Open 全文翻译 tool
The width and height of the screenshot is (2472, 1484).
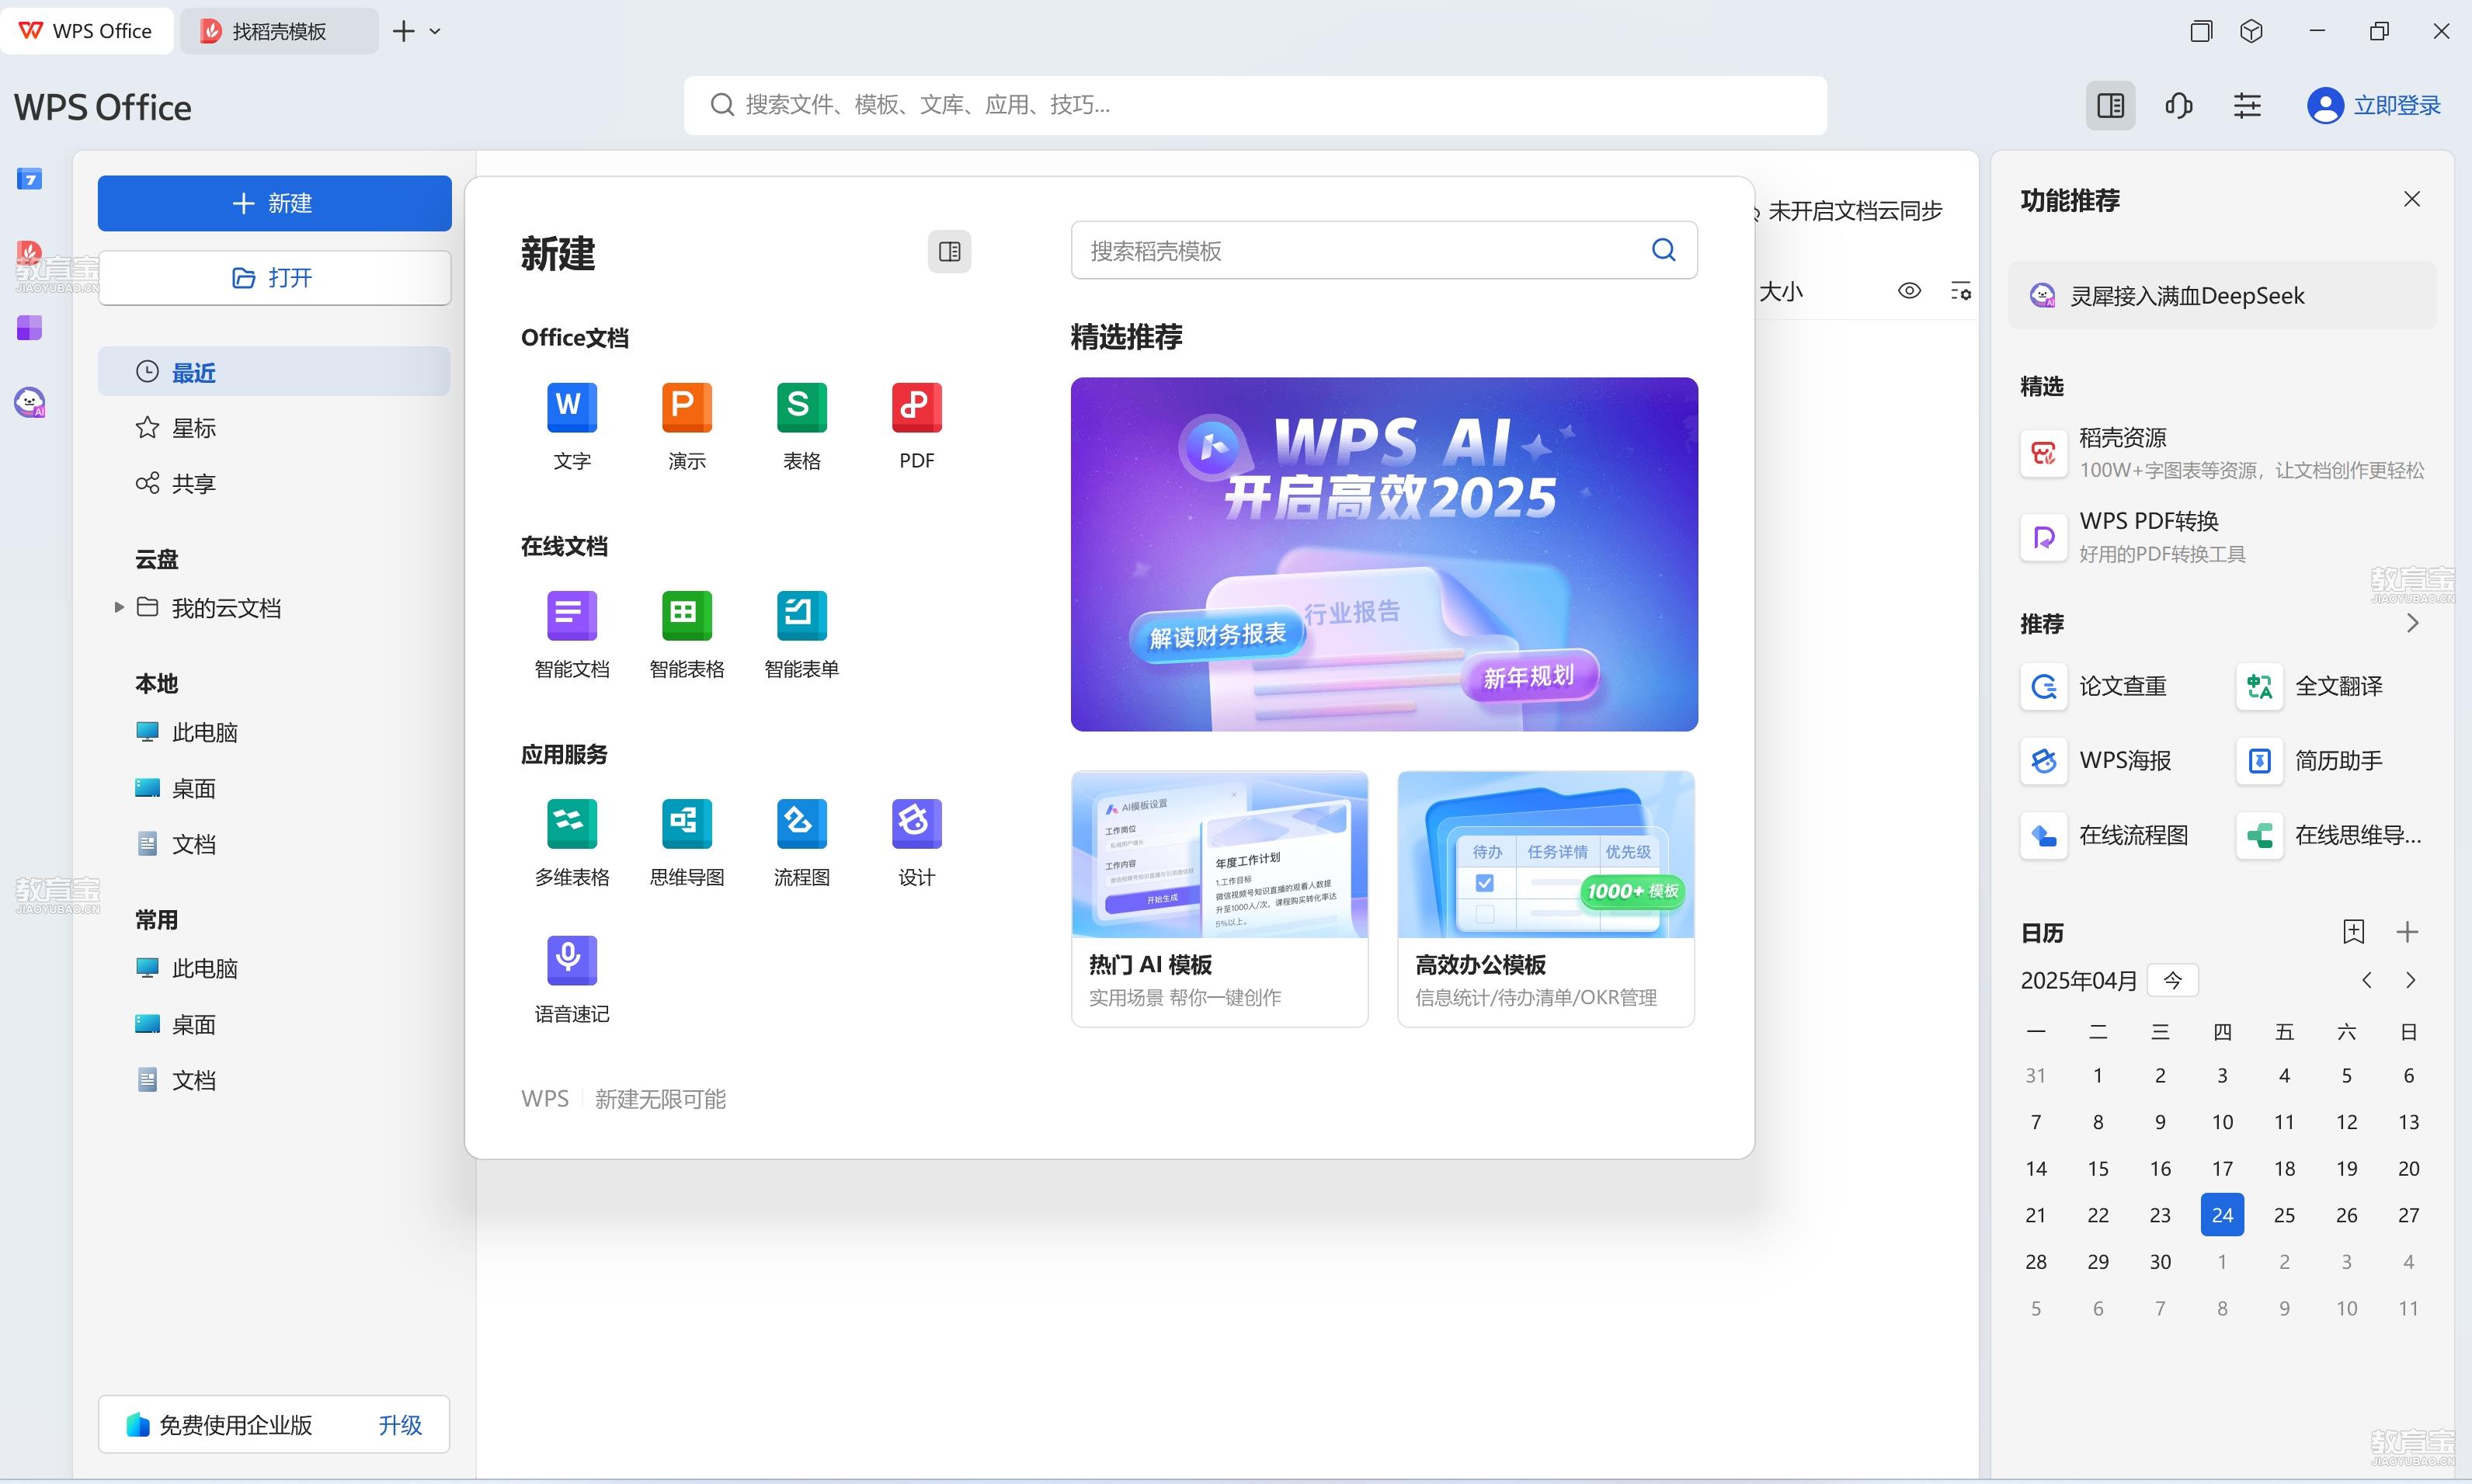pyautogui.click(x=2311, y=686)
